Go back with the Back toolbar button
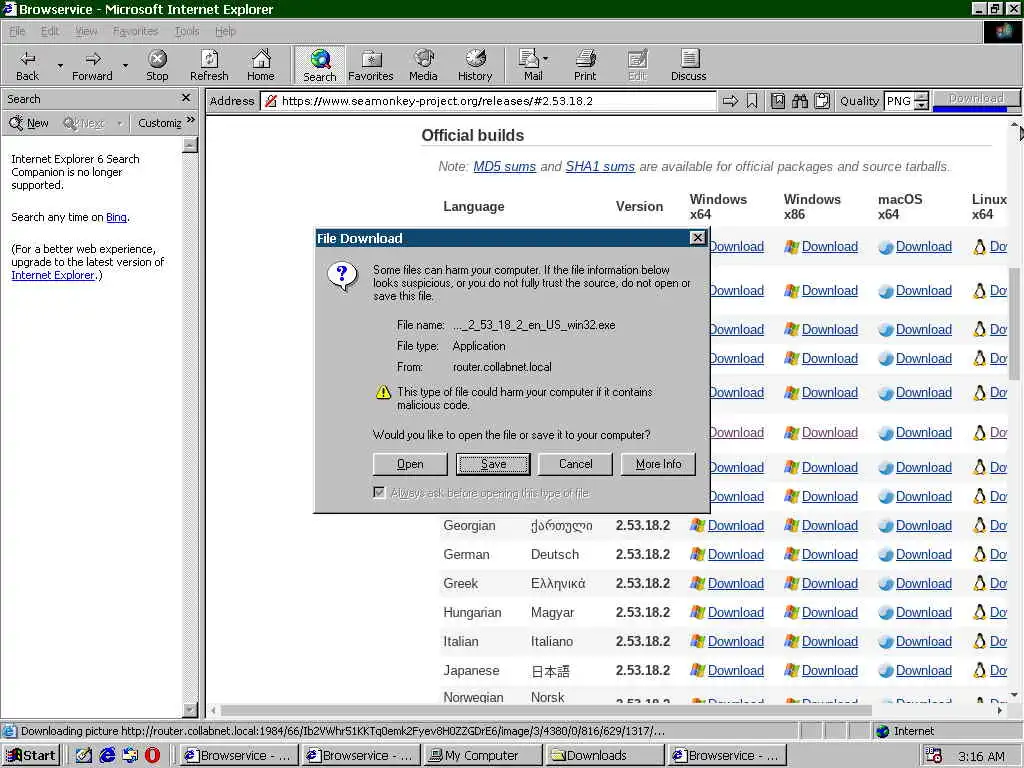 [27, 65]
